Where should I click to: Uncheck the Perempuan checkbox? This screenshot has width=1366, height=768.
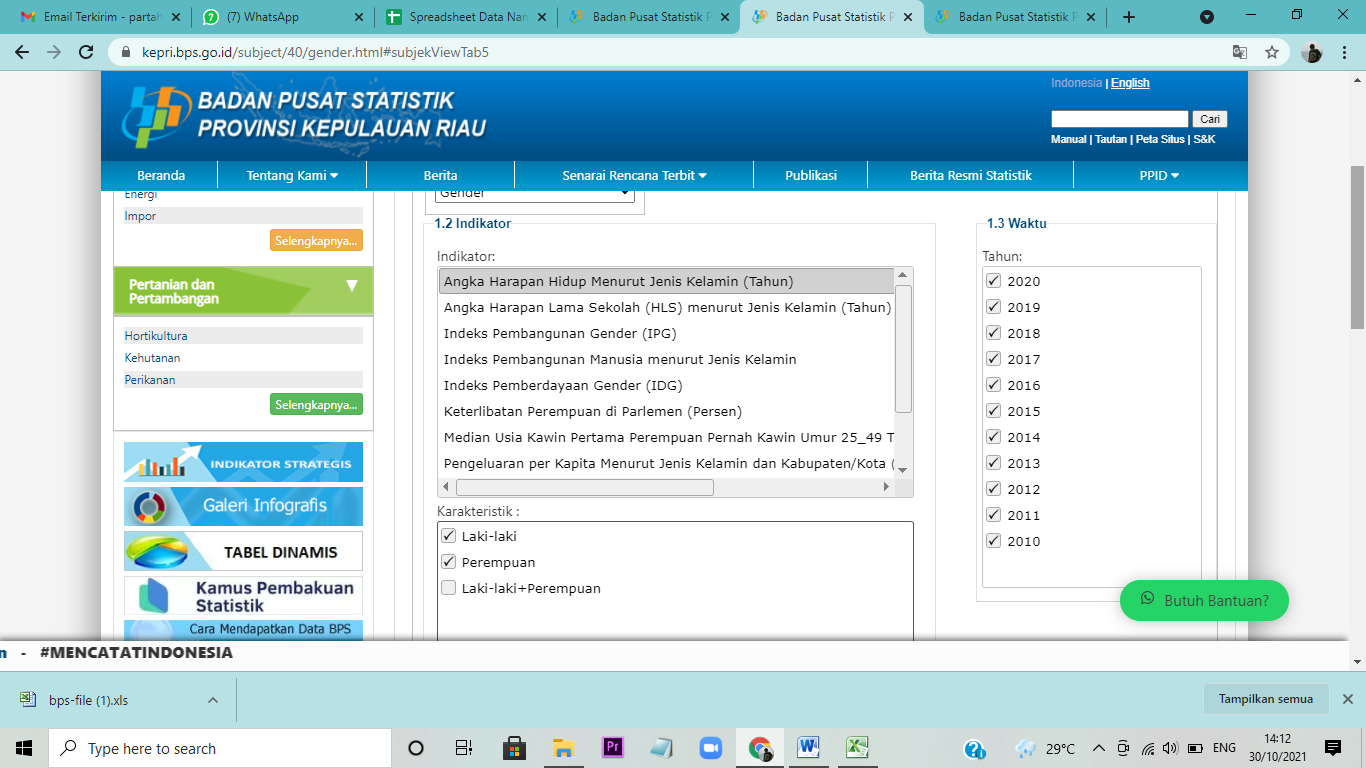click(448, 562)
